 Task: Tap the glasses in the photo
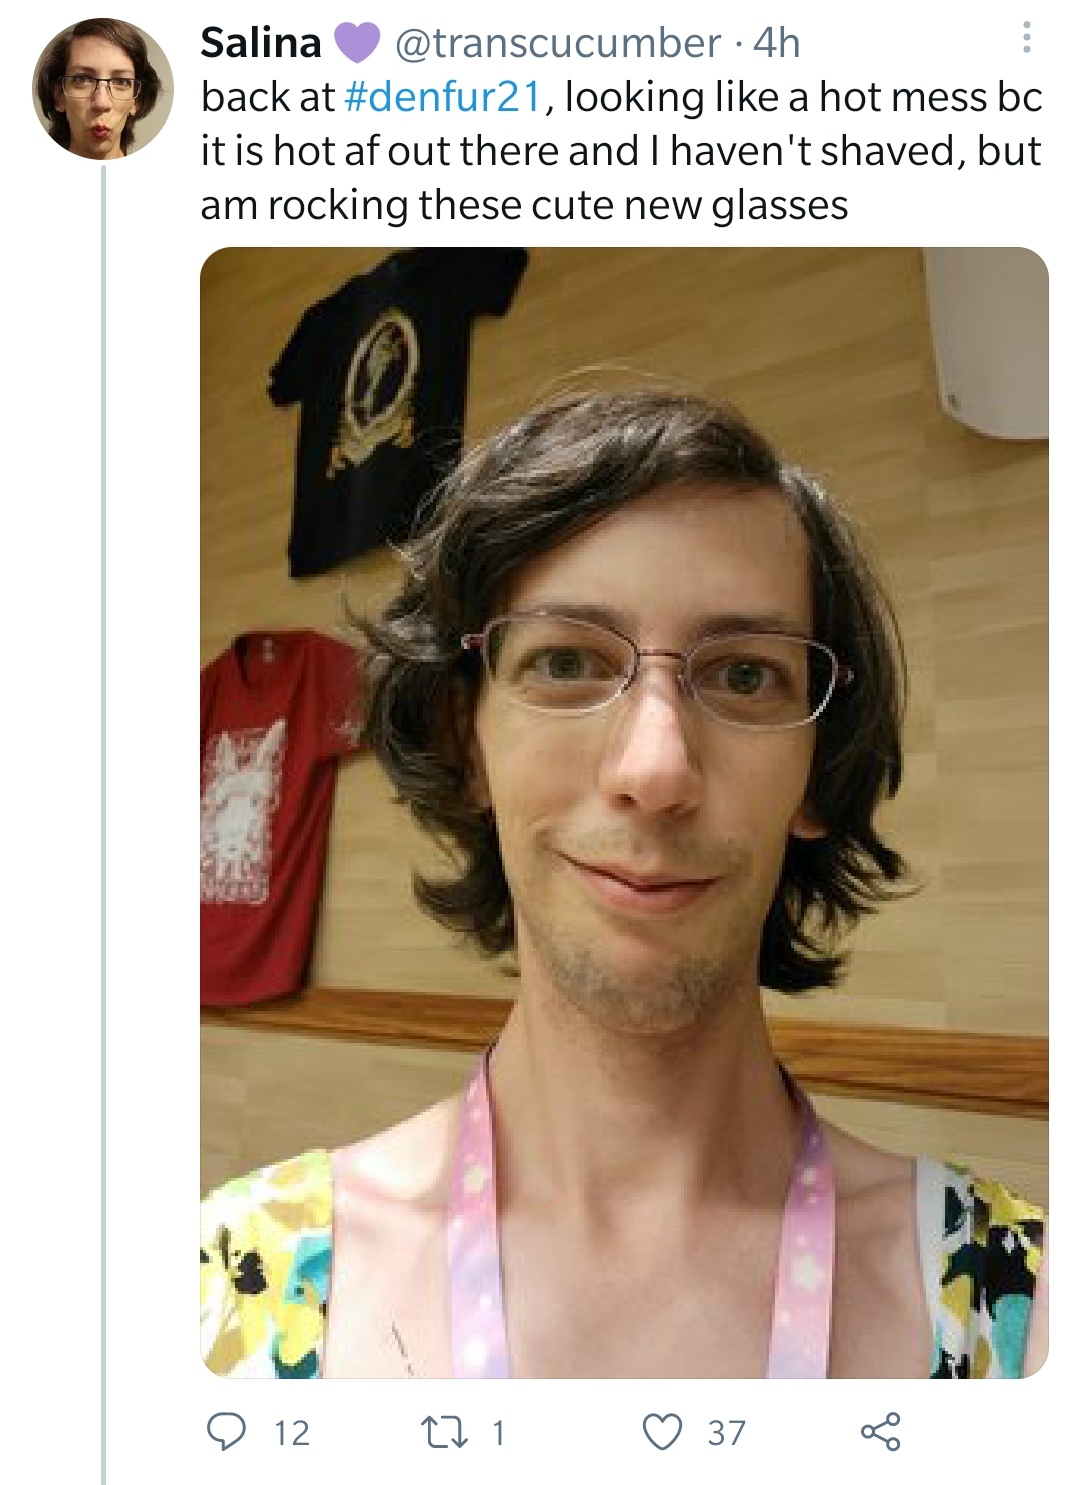click(x=657, y=667)
